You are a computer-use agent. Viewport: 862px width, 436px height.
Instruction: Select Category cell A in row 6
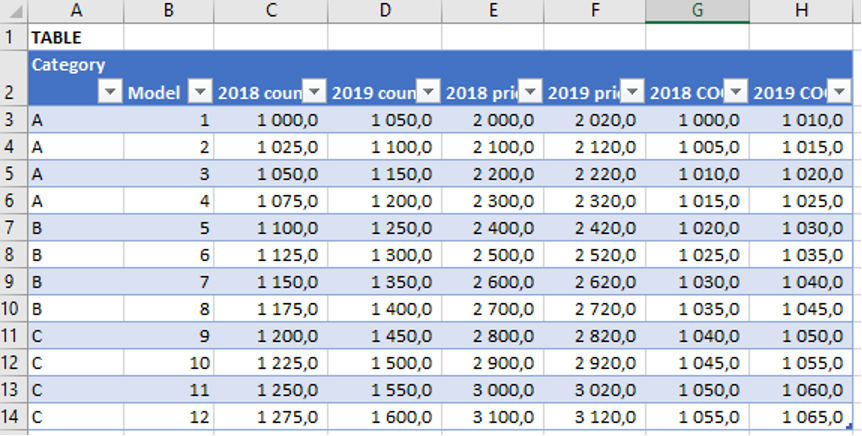coord(76,201)
